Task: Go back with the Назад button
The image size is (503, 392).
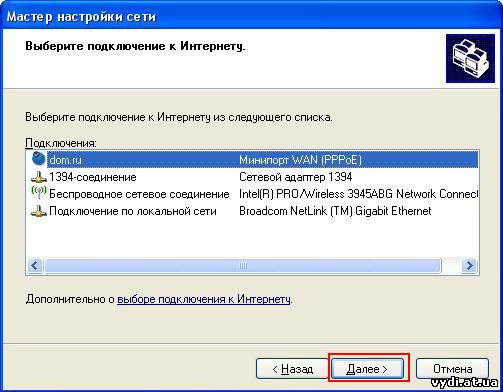Action: point(292,369)
